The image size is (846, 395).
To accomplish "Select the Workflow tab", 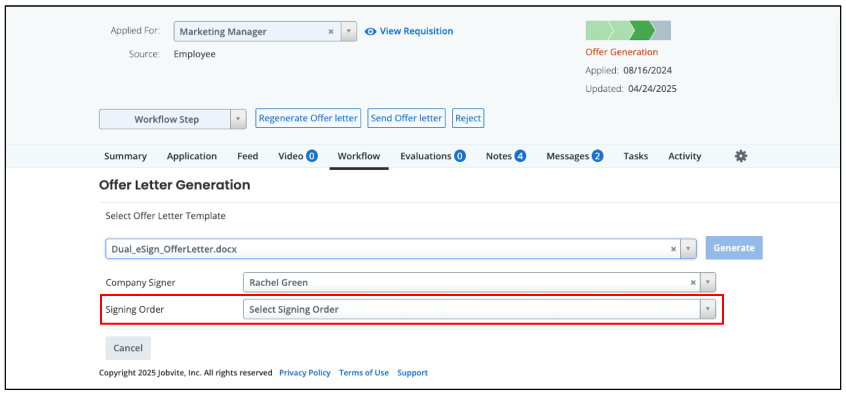I will [359, 156].
